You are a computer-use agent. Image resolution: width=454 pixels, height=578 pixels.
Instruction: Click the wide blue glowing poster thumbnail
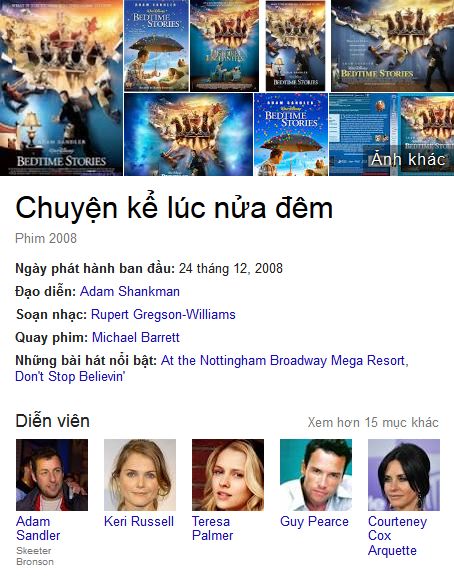[188, 135]
